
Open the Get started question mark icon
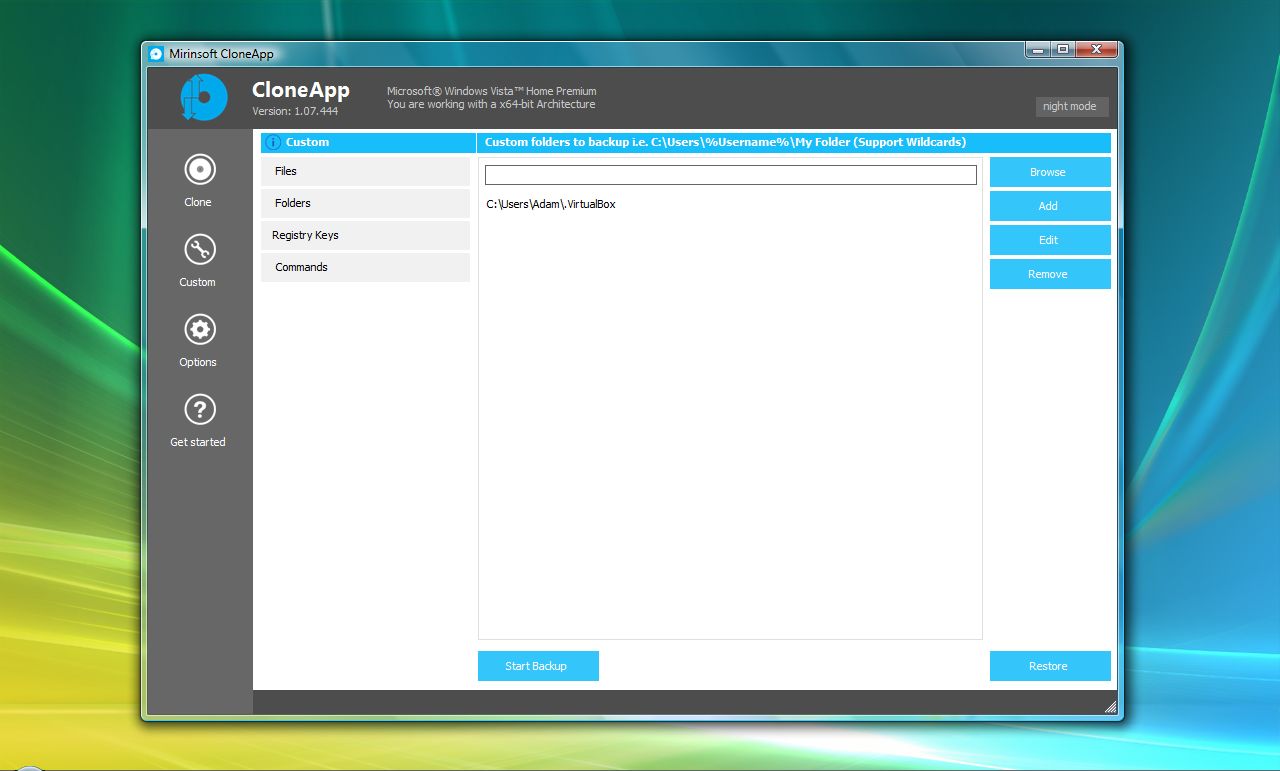point(200,410)
